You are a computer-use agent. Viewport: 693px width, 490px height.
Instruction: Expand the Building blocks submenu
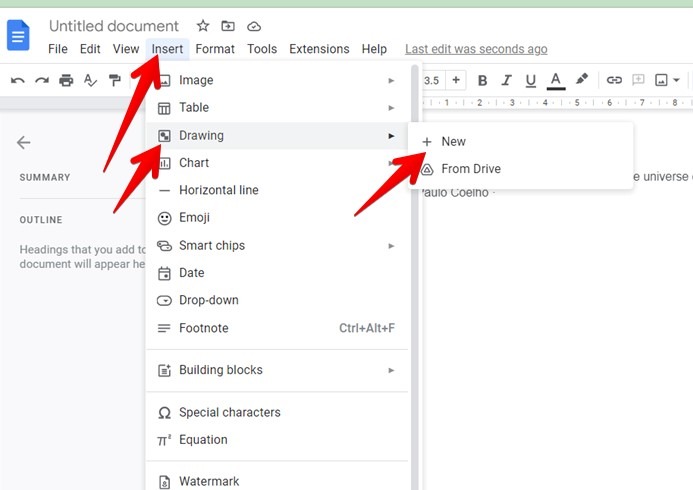click(277, 370)
